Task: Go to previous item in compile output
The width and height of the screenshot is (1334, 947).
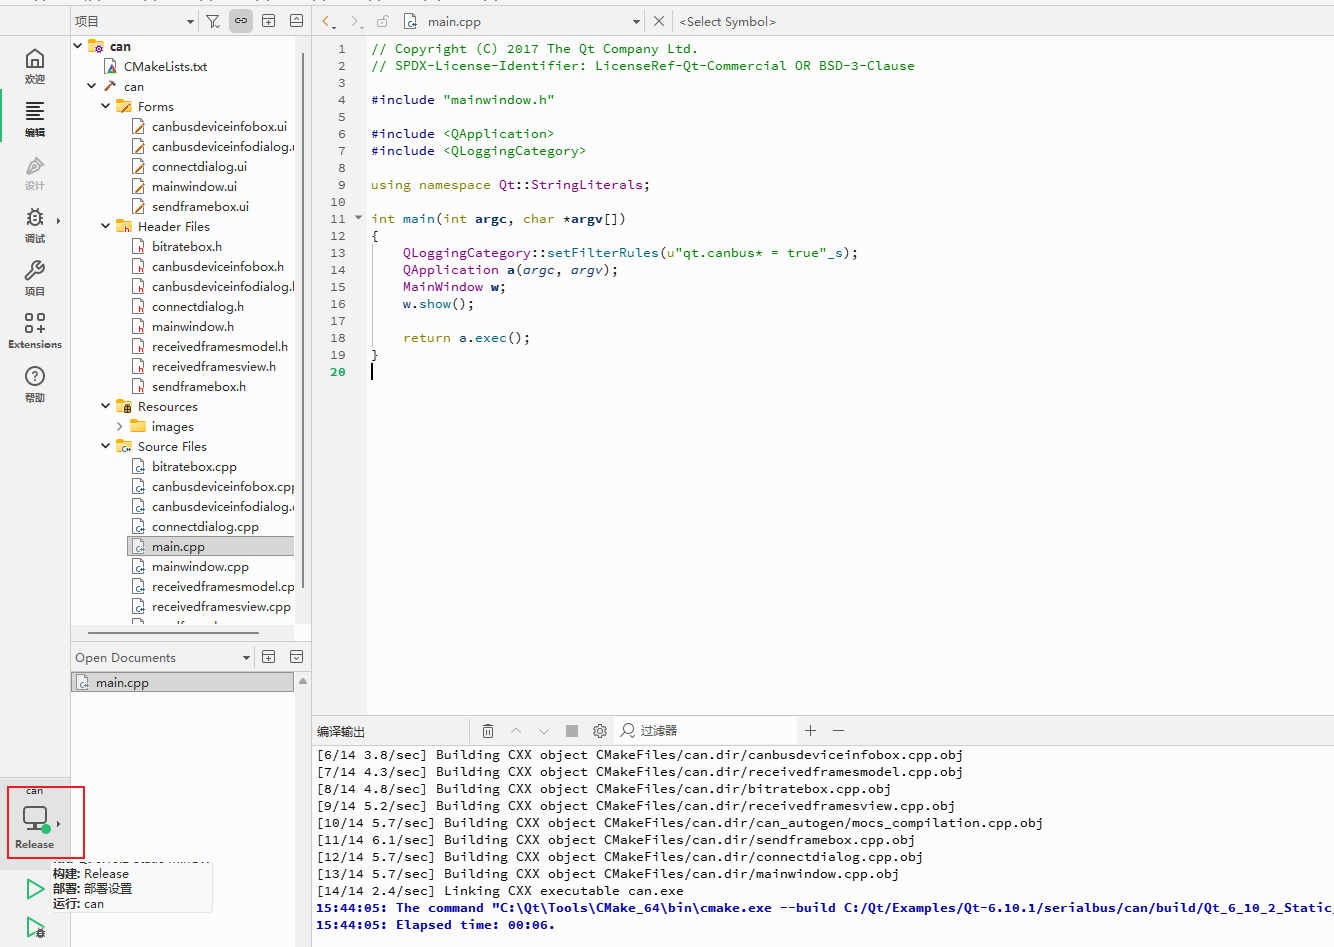Action: click(516, 731)
